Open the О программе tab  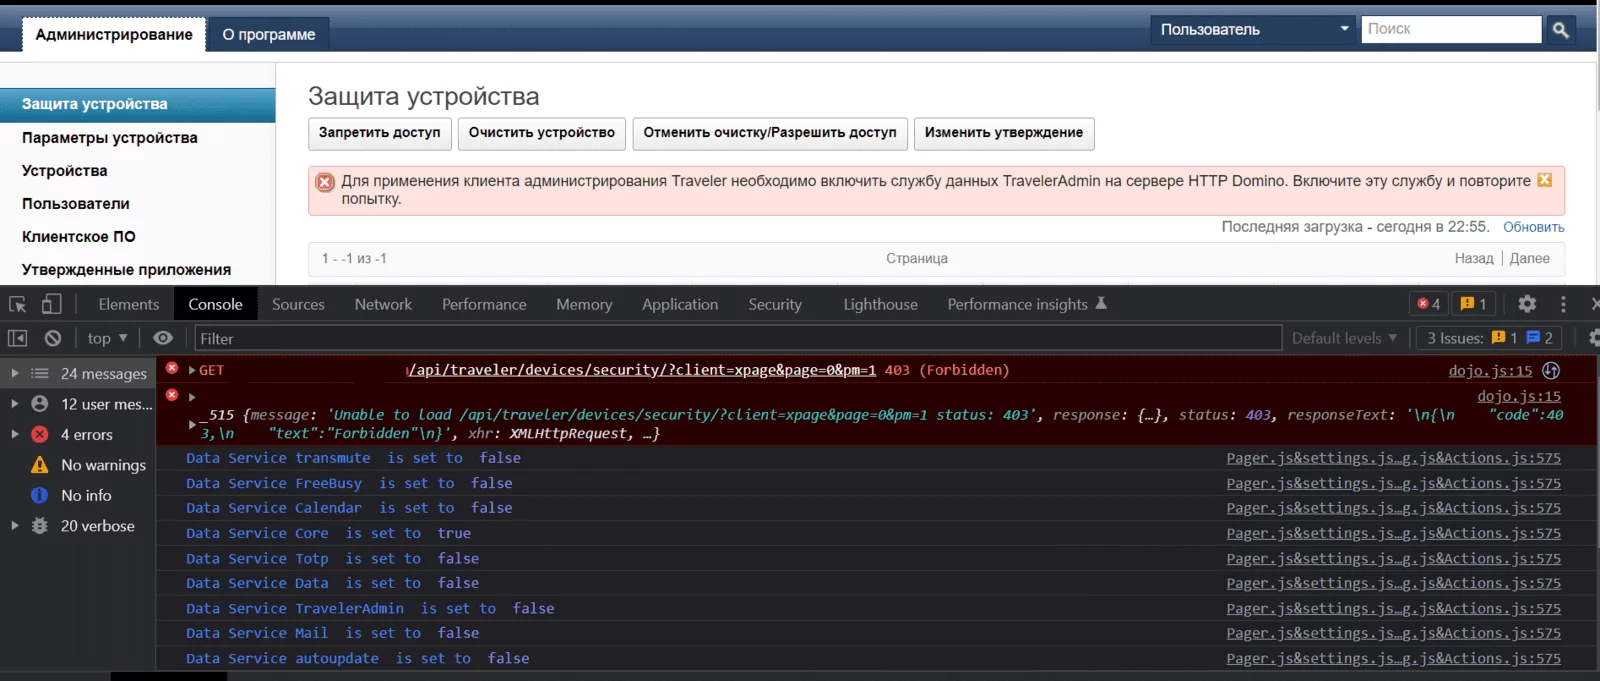pos(268,34)
